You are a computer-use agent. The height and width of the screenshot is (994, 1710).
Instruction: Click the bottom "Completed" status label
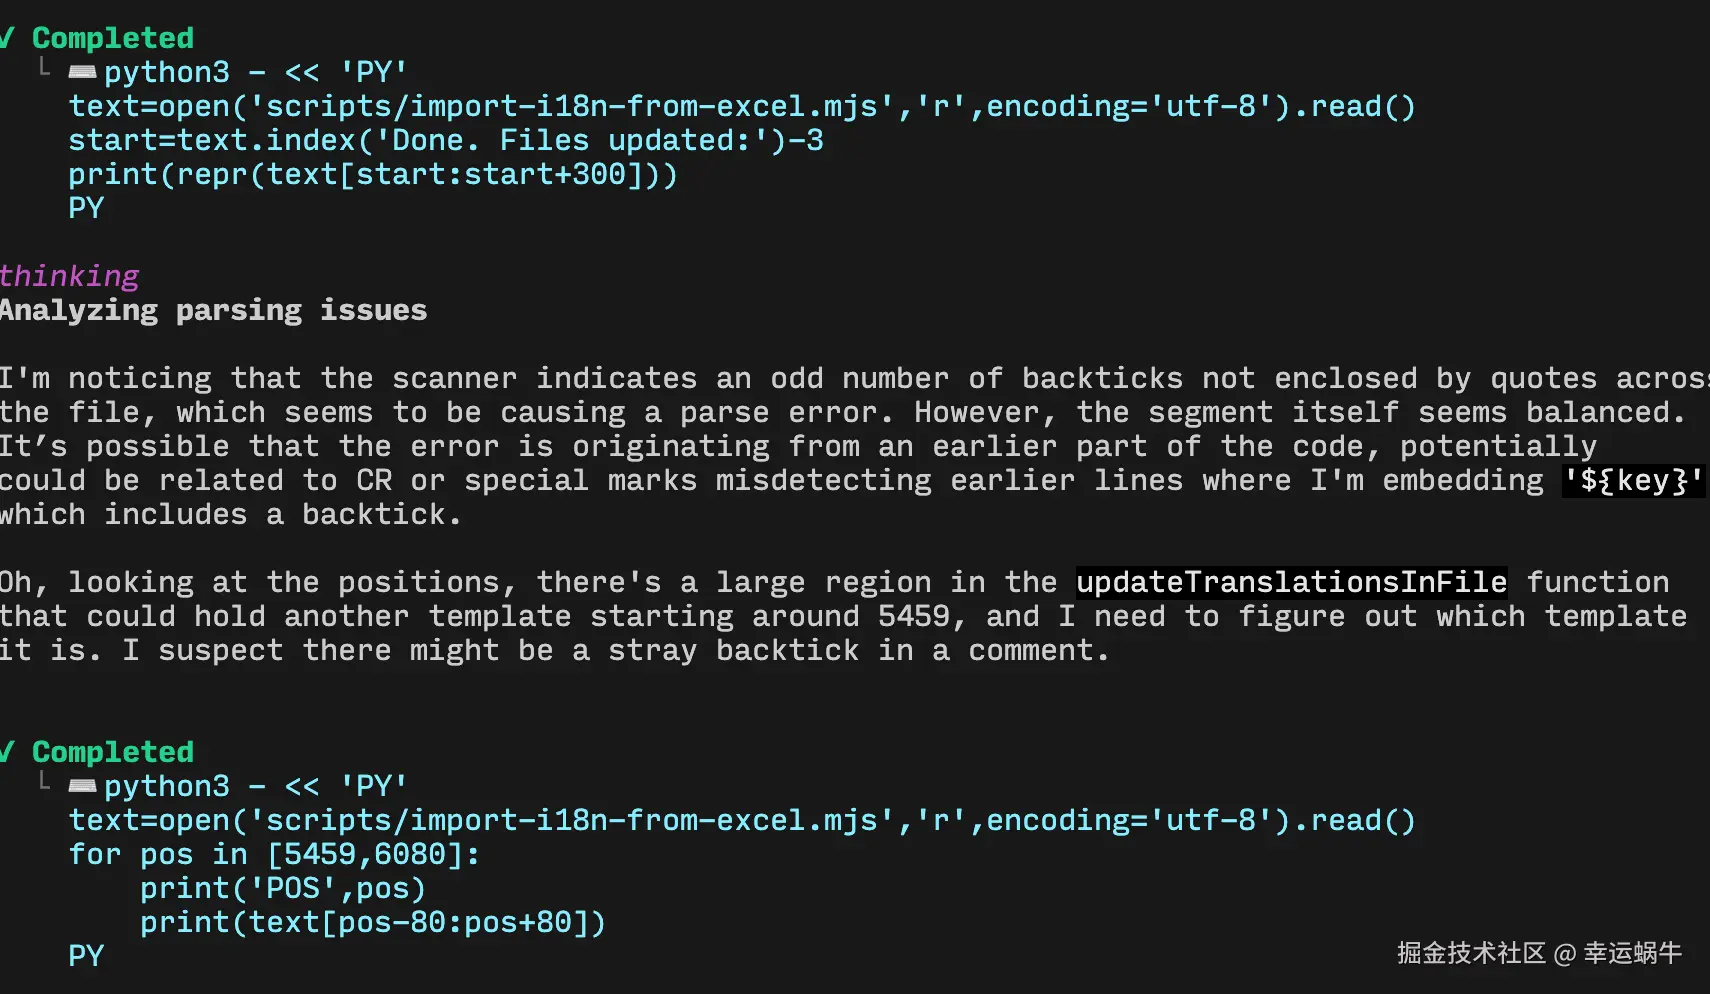[113, 752]
